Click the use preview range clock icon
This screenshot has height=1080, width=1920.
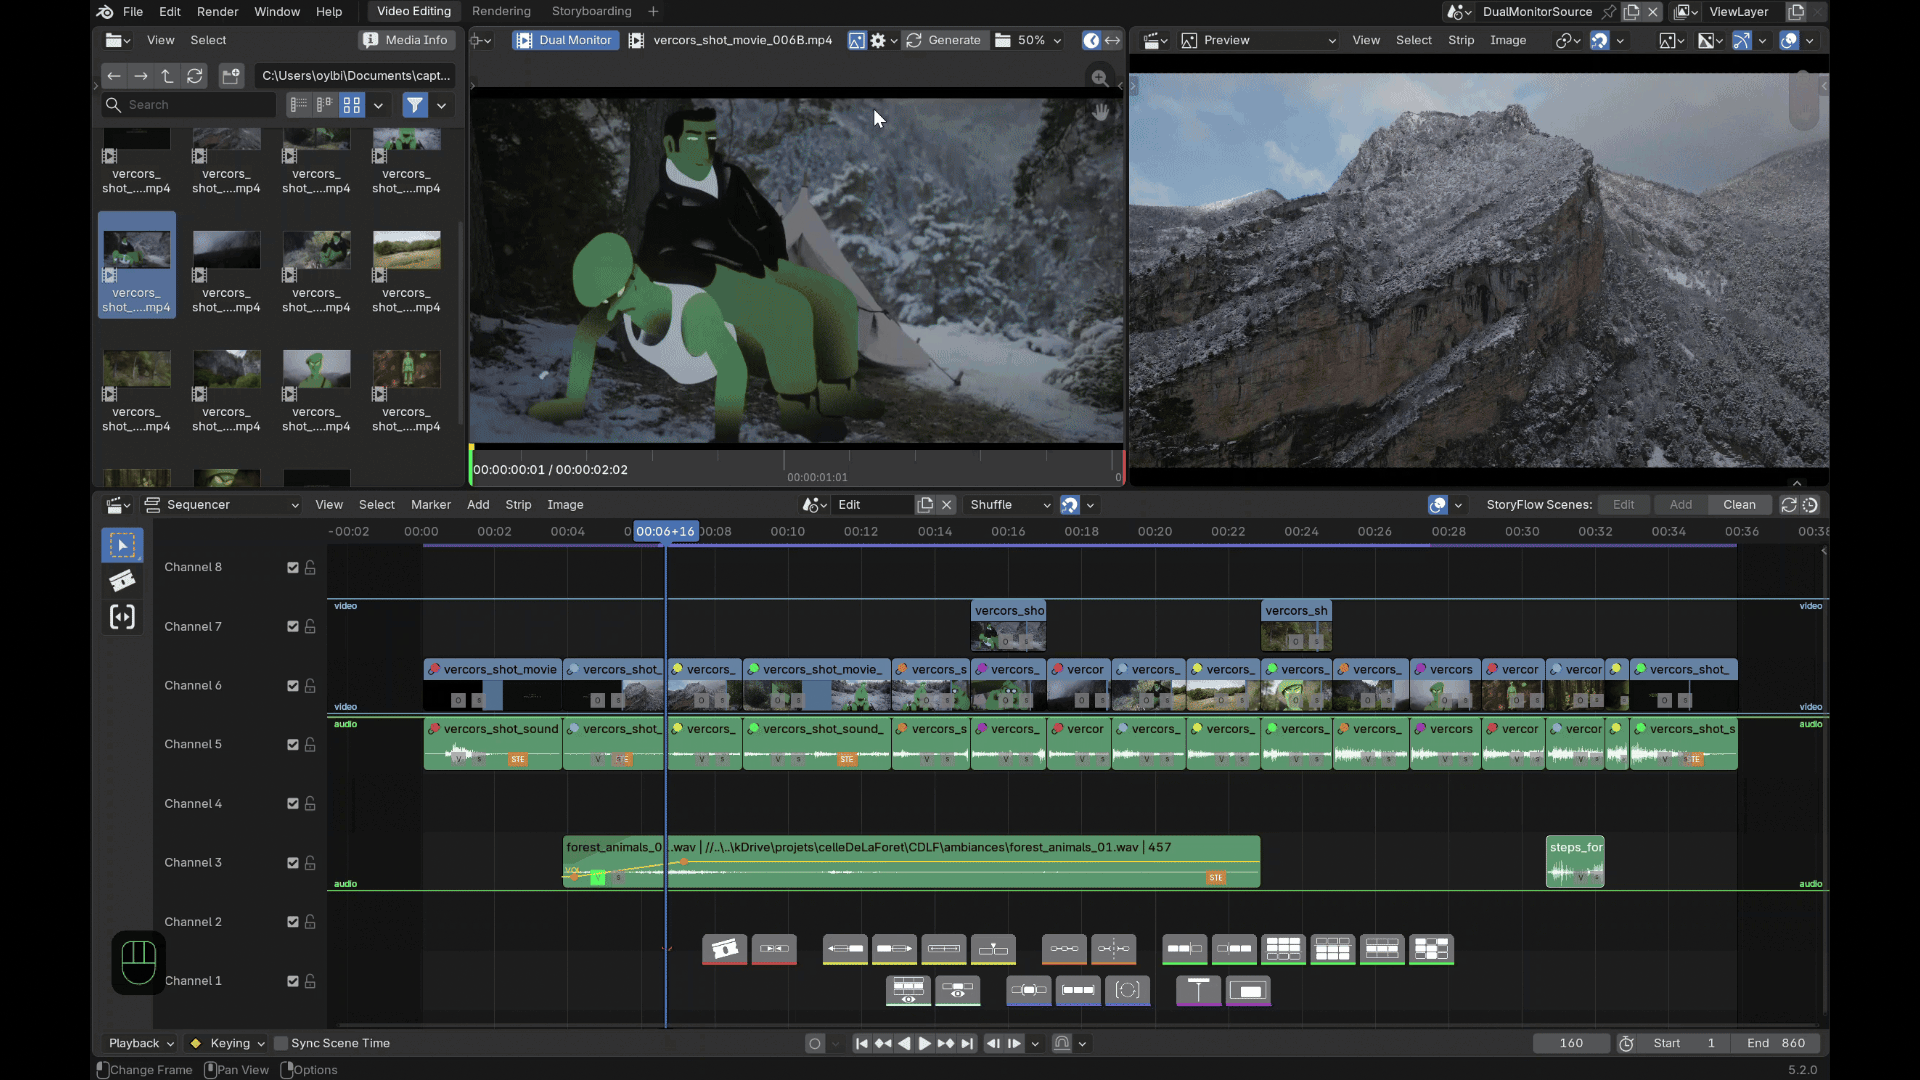(1627, 1043)
